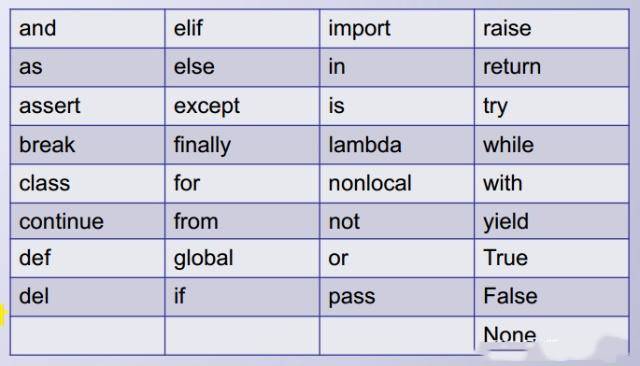The width and height of the screenshot is (640, 366).
Task: Select the 'return' keyword cell
Action: click(x=552, y=67)
